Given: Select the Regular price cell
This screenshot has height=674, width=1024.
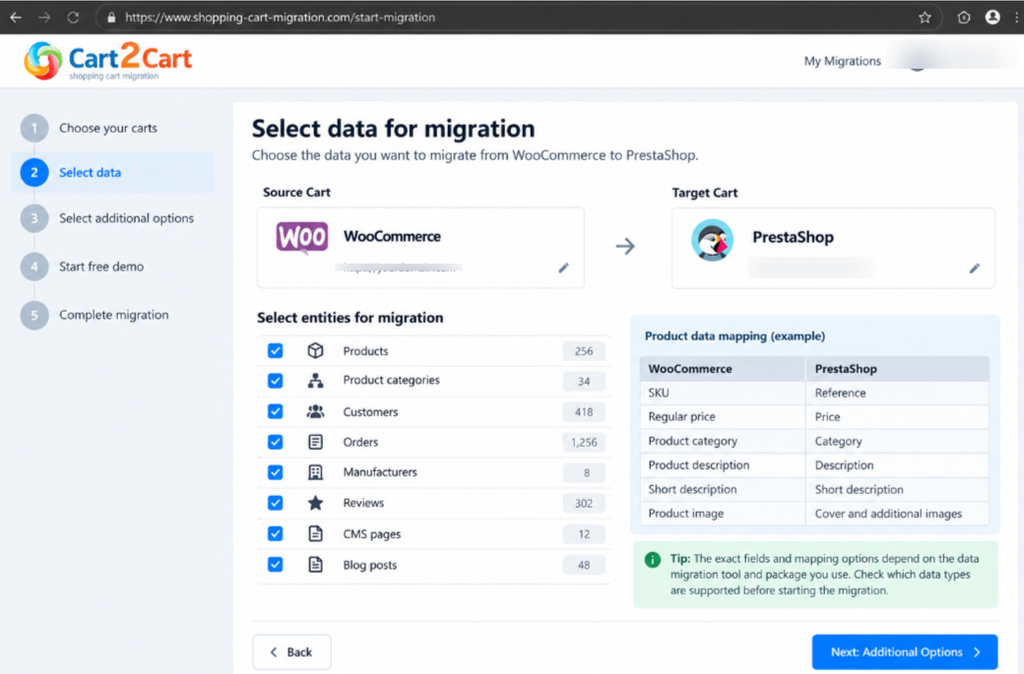Looking at the screenshot, I should coord(722,417).
